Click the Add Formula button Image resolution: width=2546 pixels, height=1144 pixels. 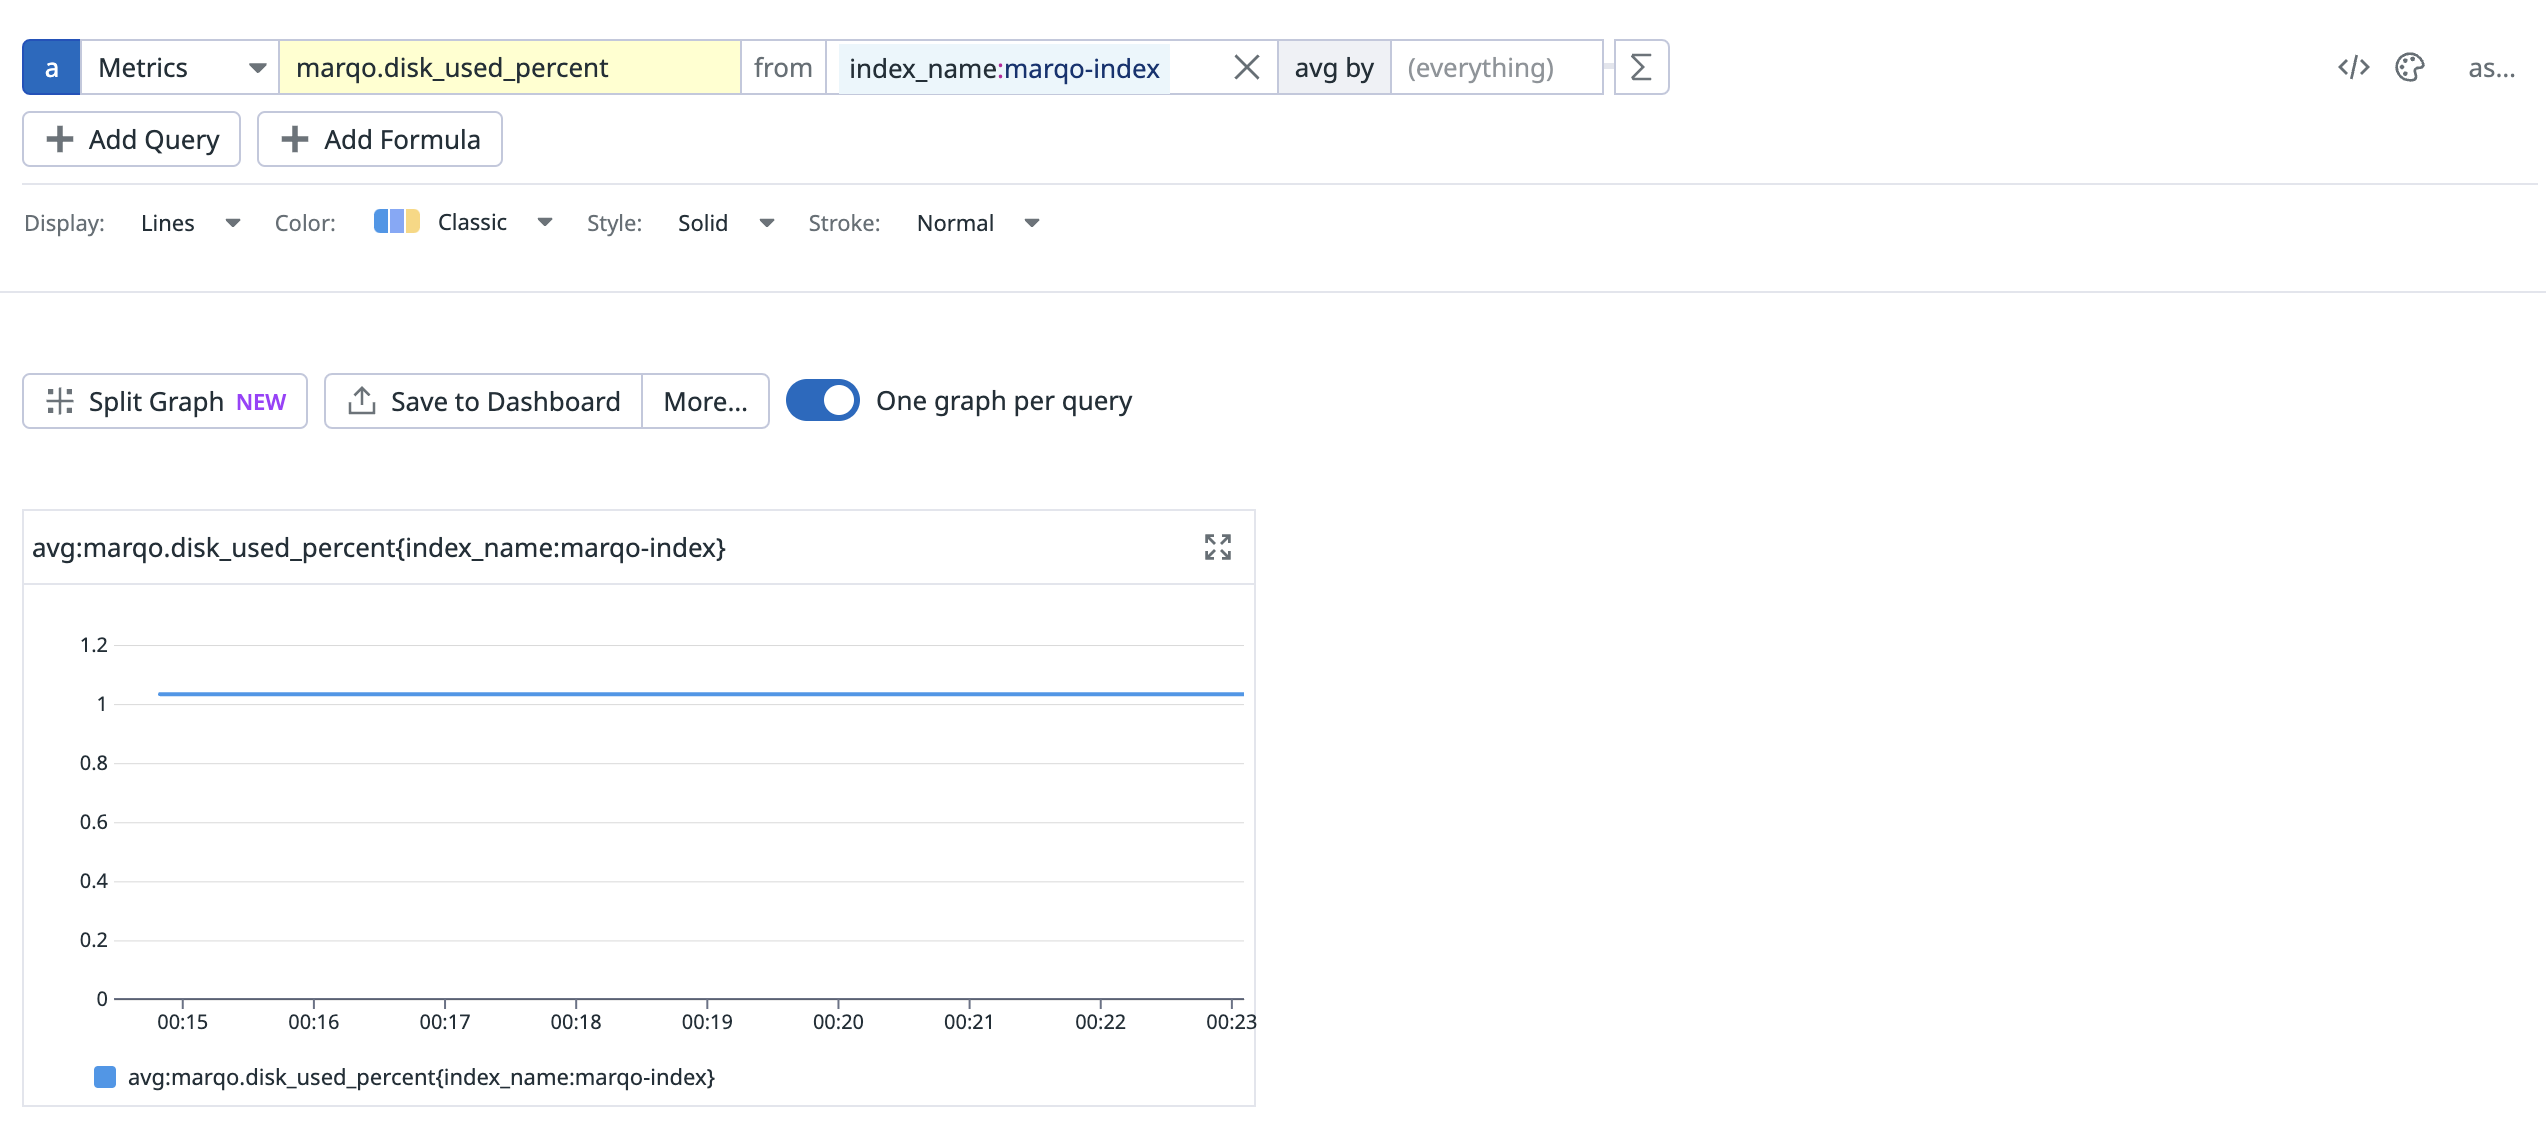click(380, 139)
